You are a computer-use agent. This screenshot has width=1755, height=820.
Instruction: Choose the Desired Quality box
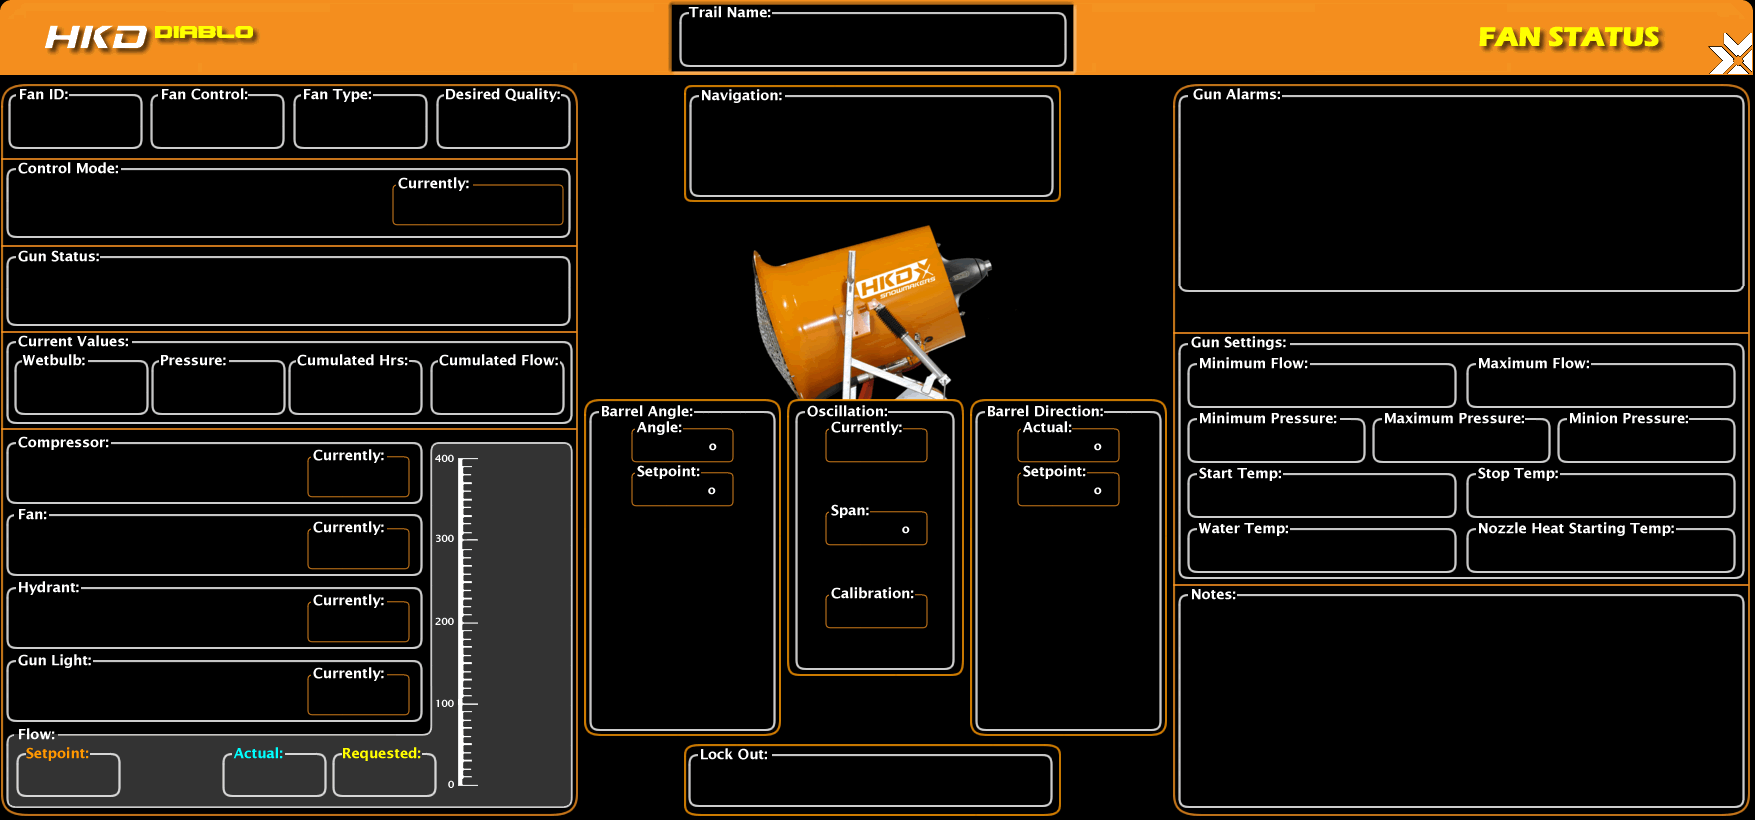click(x=503, y=124)
